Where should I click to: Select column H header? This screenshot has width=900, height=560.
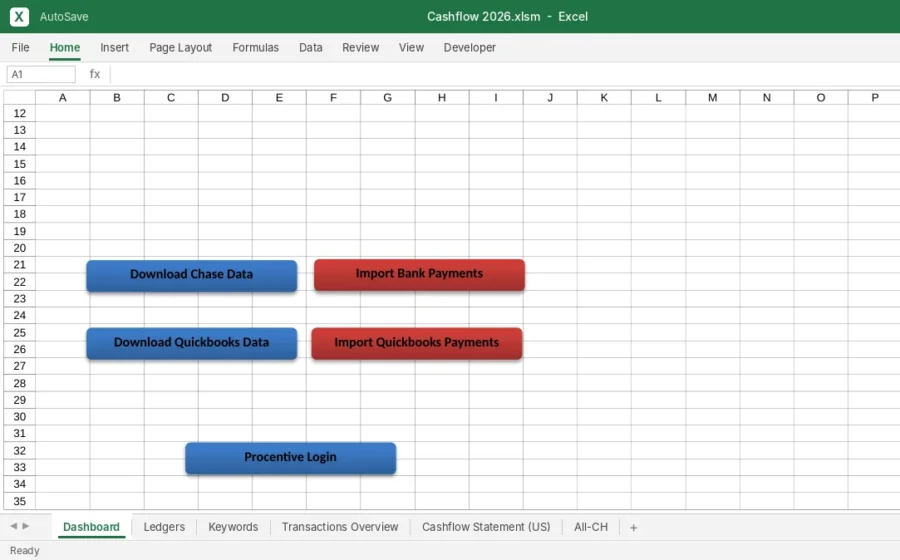[x=442, y=98]
